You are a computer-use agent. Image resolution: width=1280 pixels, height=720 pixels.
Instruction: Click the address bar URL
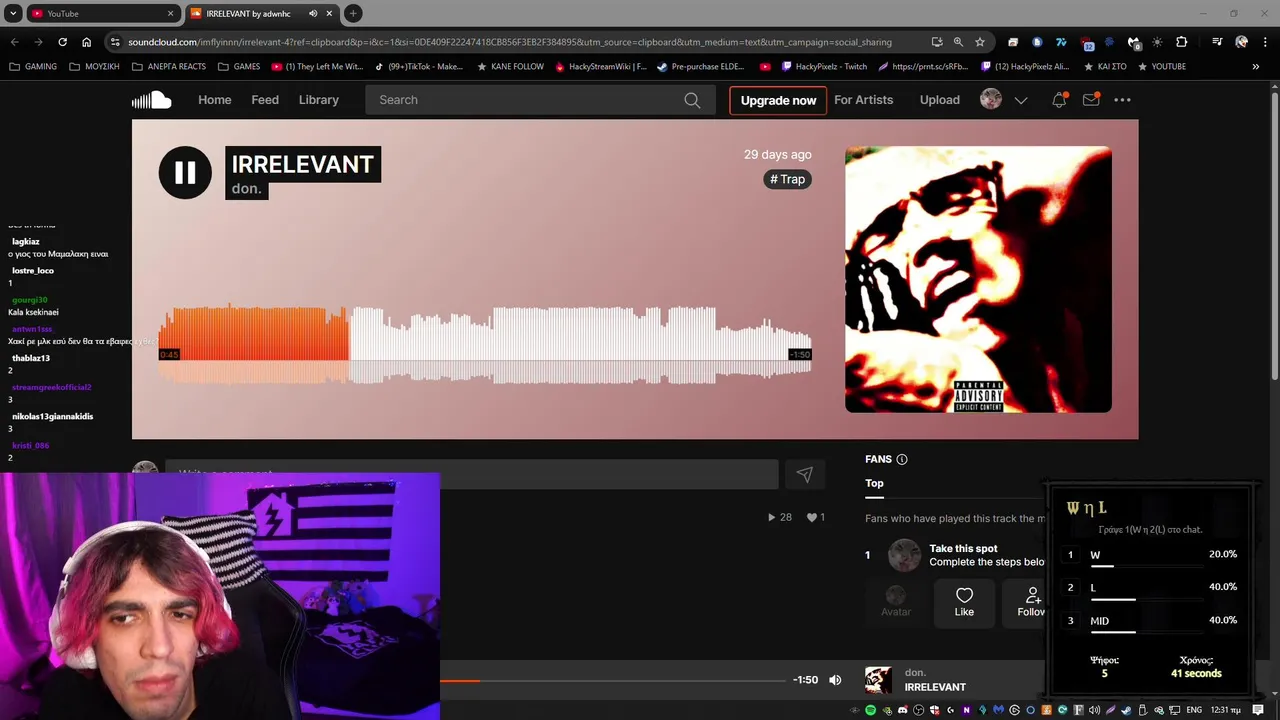point(510,42)
